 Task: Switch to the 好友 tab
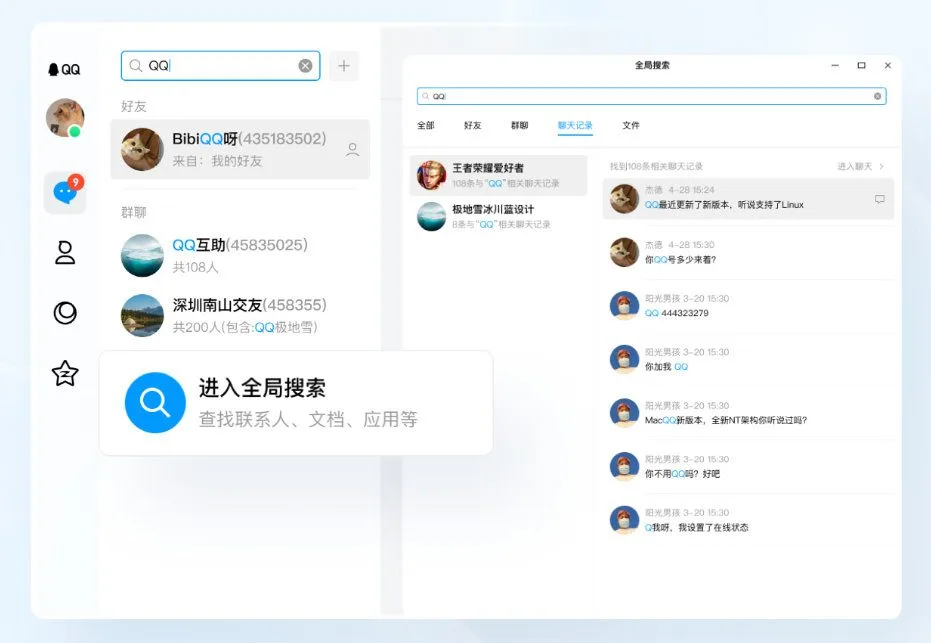pyautogui.click(x=473, y=126)
